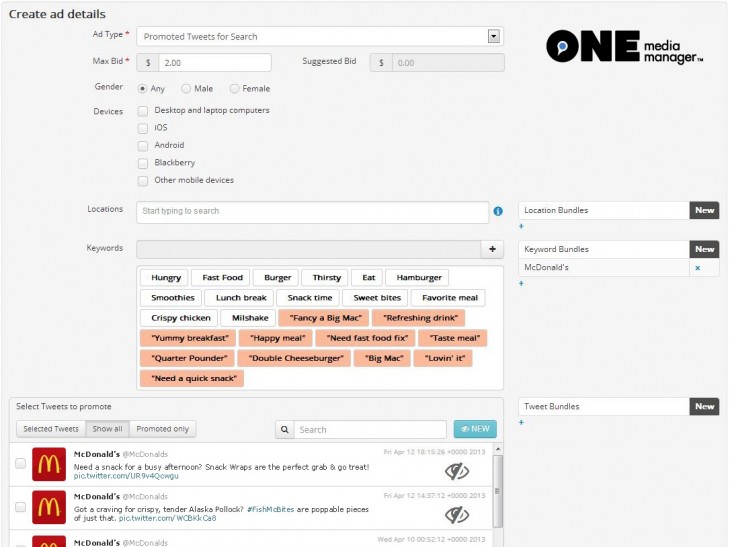Click scroll up arrow in tweets list

tap(498, 449)
